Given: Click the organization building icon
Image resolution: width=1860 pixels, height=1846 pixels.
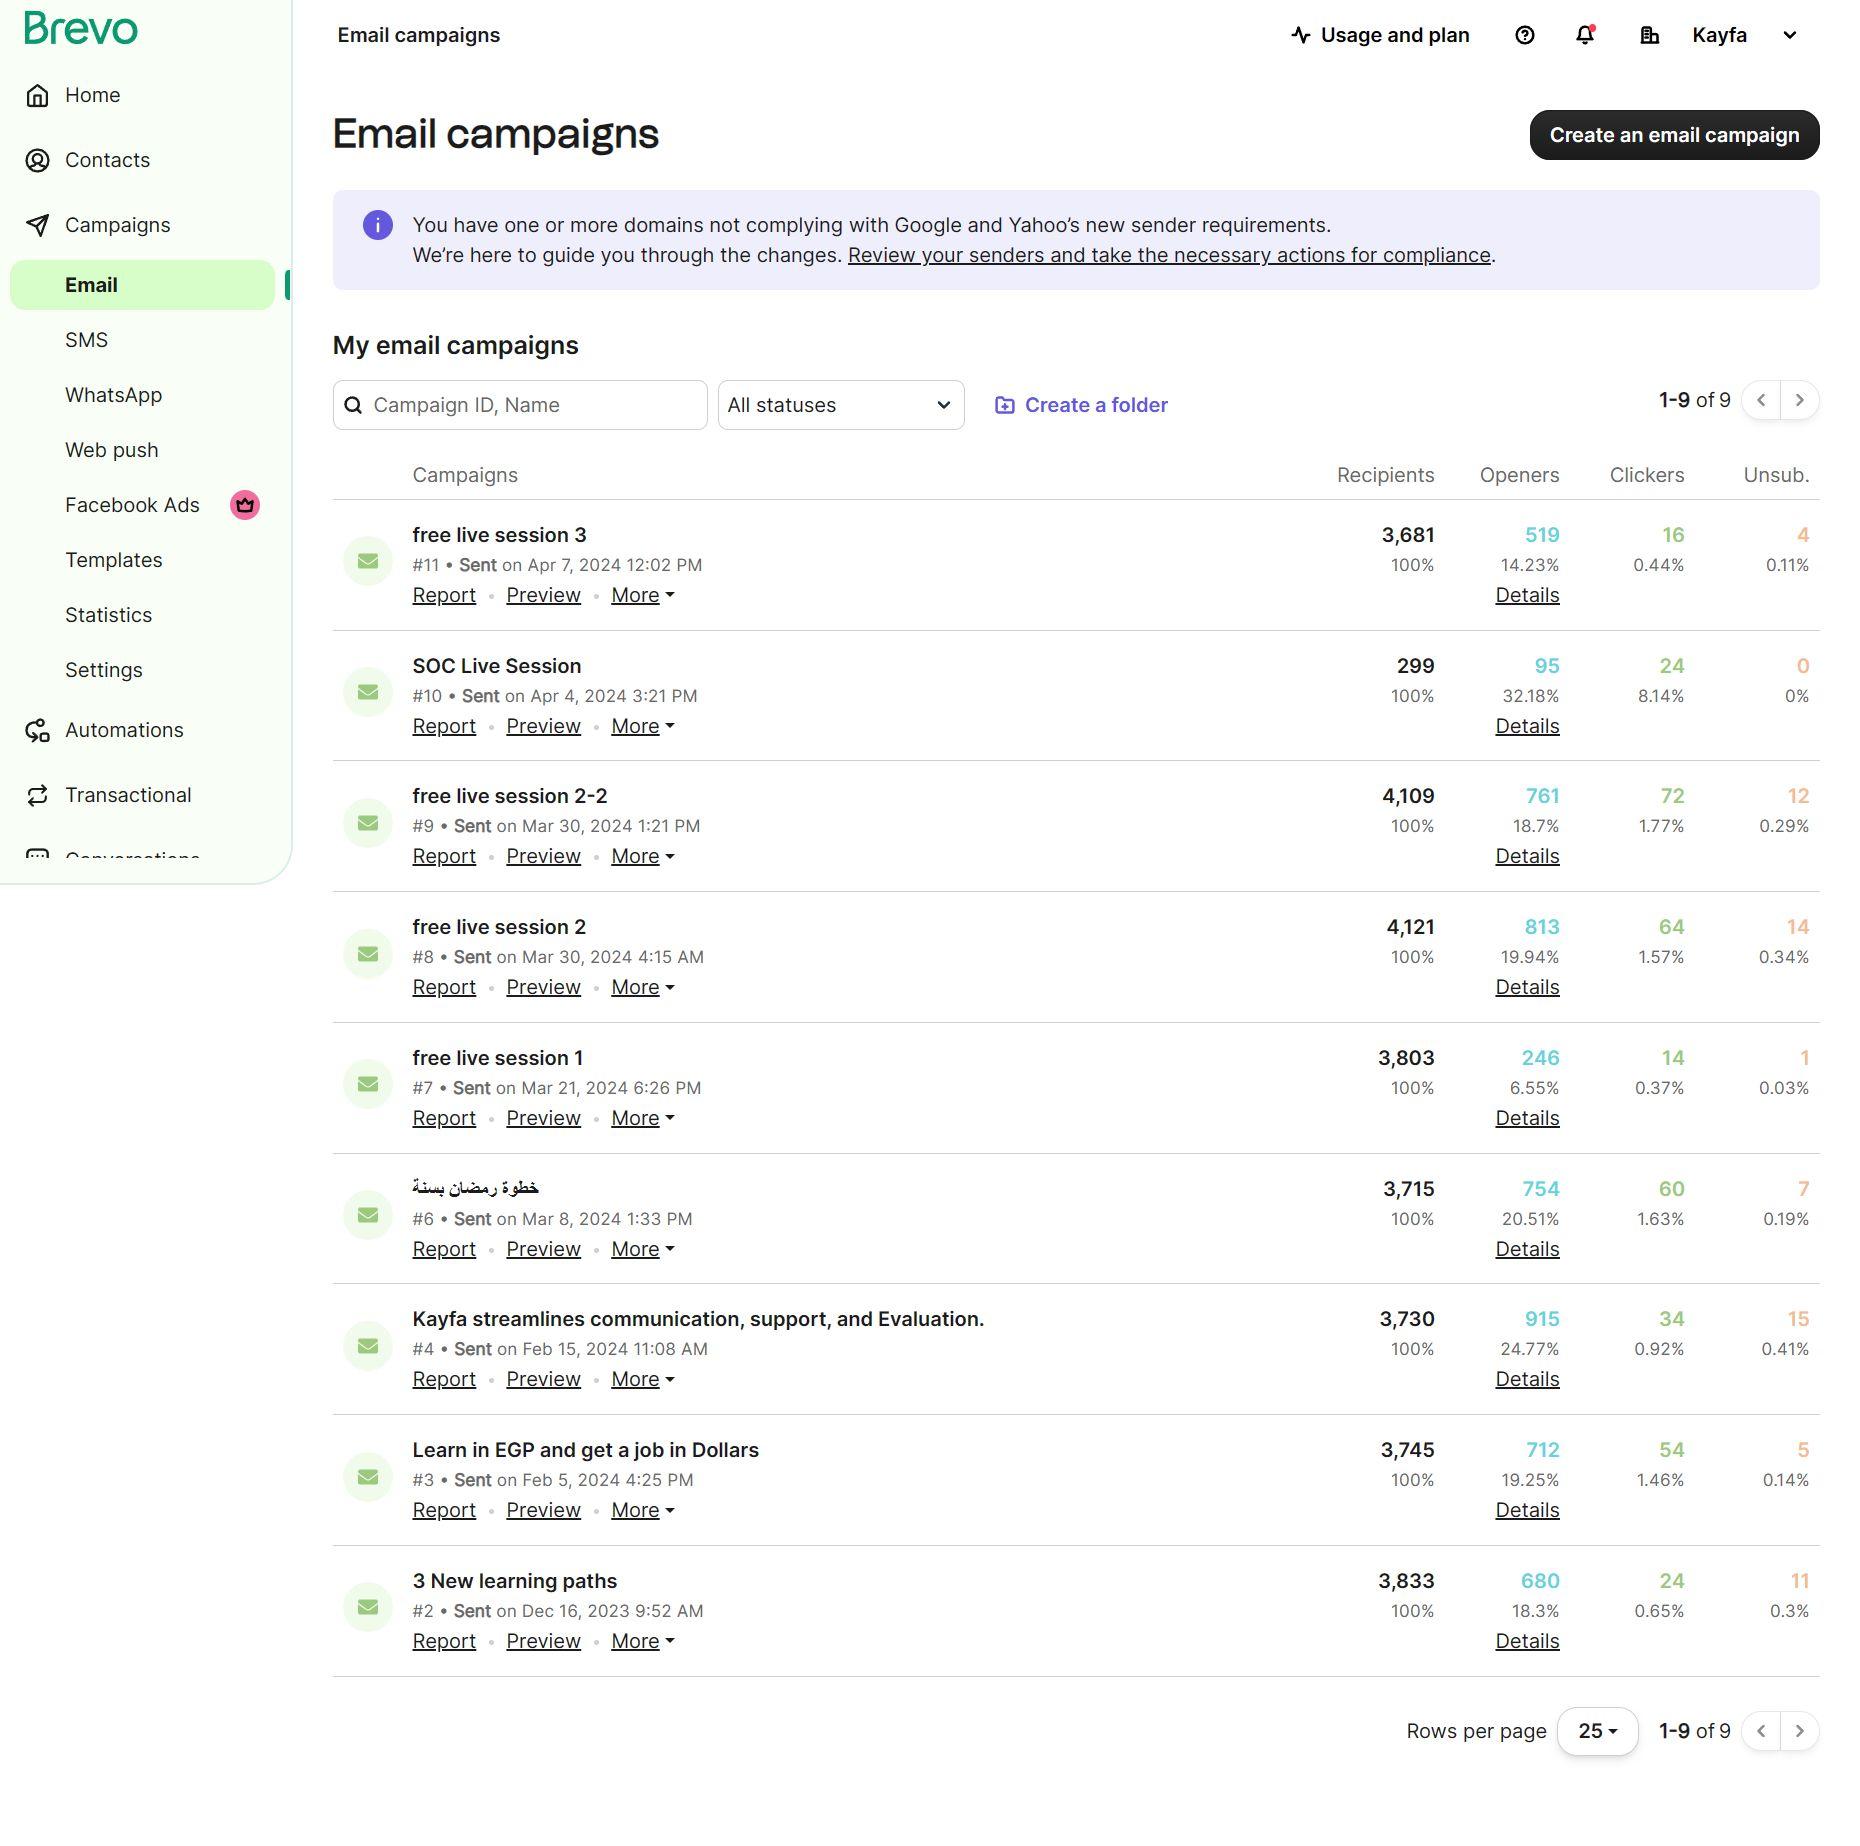Looking at the screenshot, I should coord(1650,36).
